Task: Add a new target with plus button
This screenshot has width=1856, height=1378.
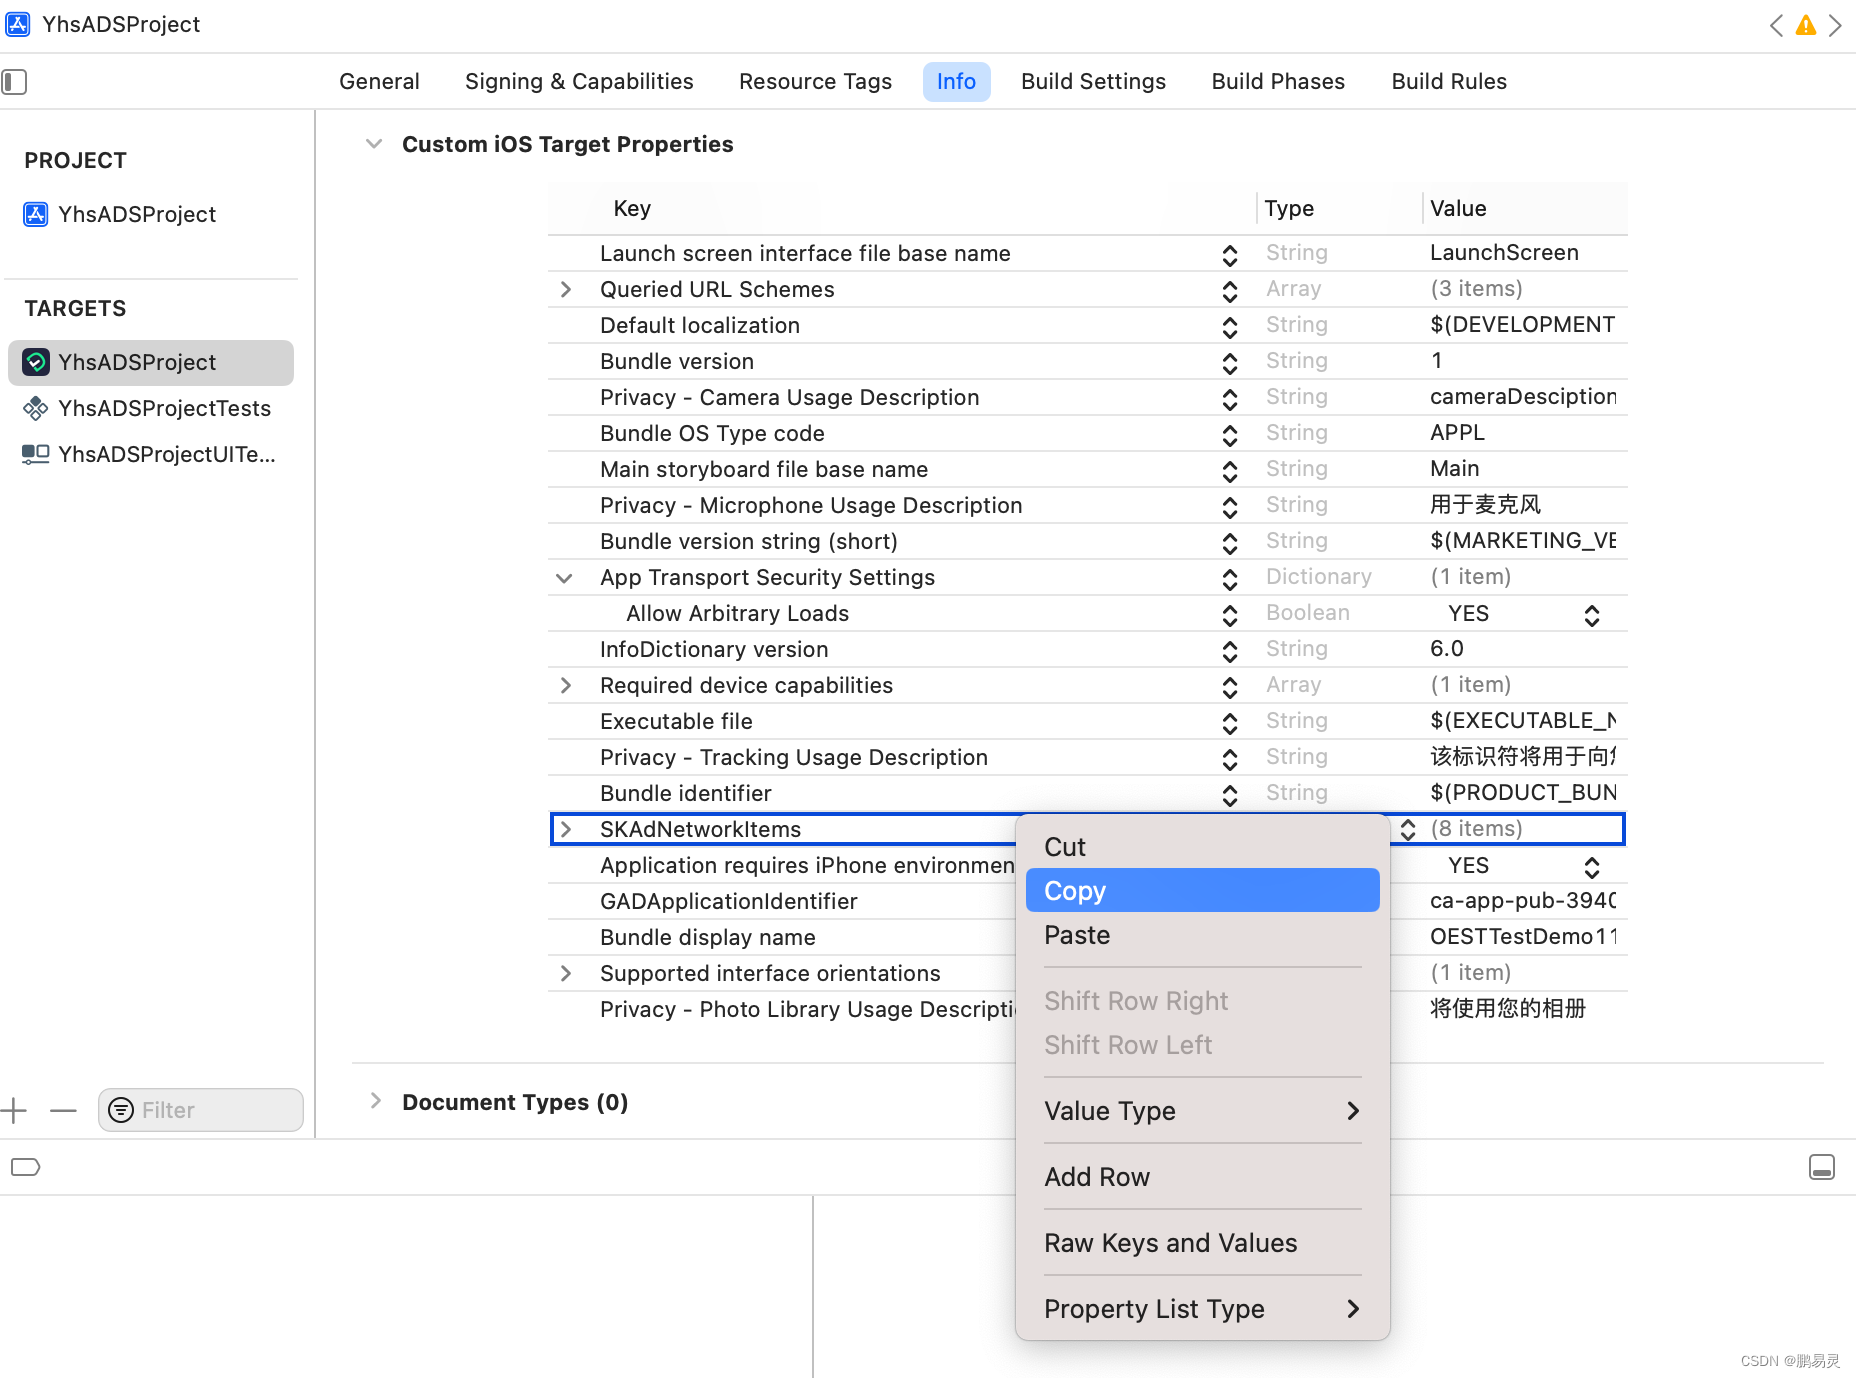Action: click(14, 1110)
